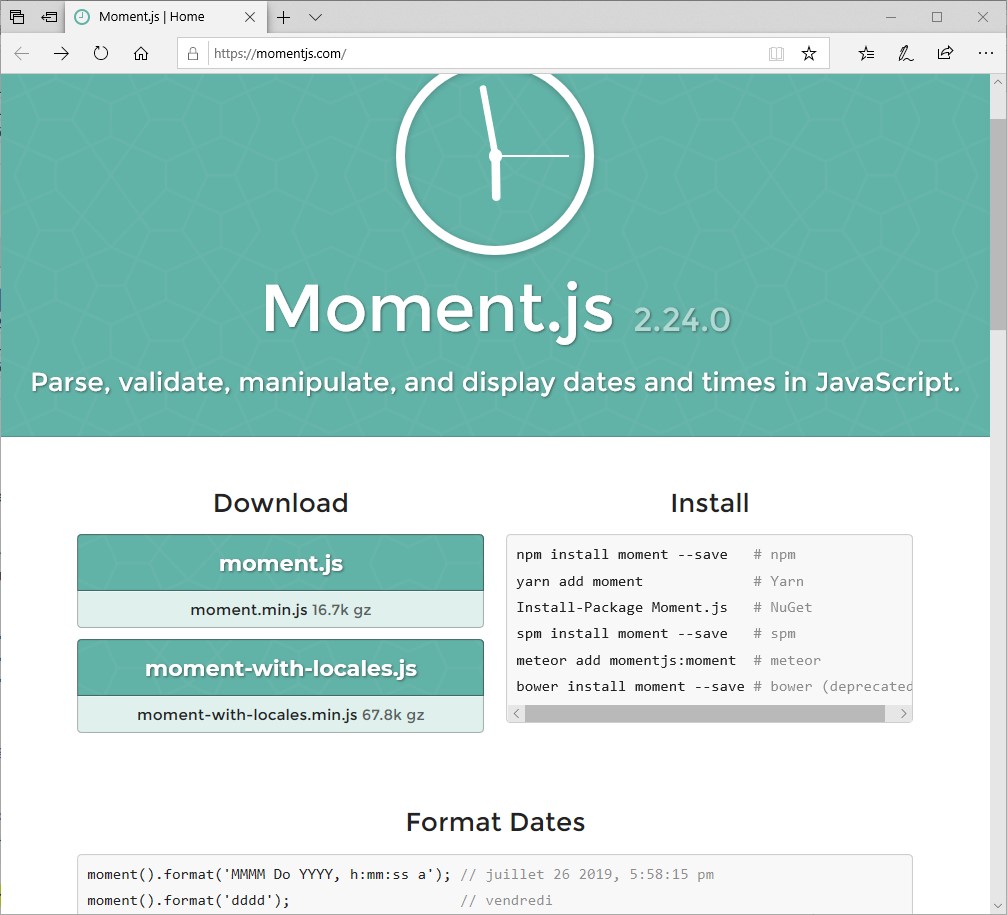The width and height of the screenshot is (1007, 915).
Task: Download moment-with-locales.js
Action: [x=281, y=668]
